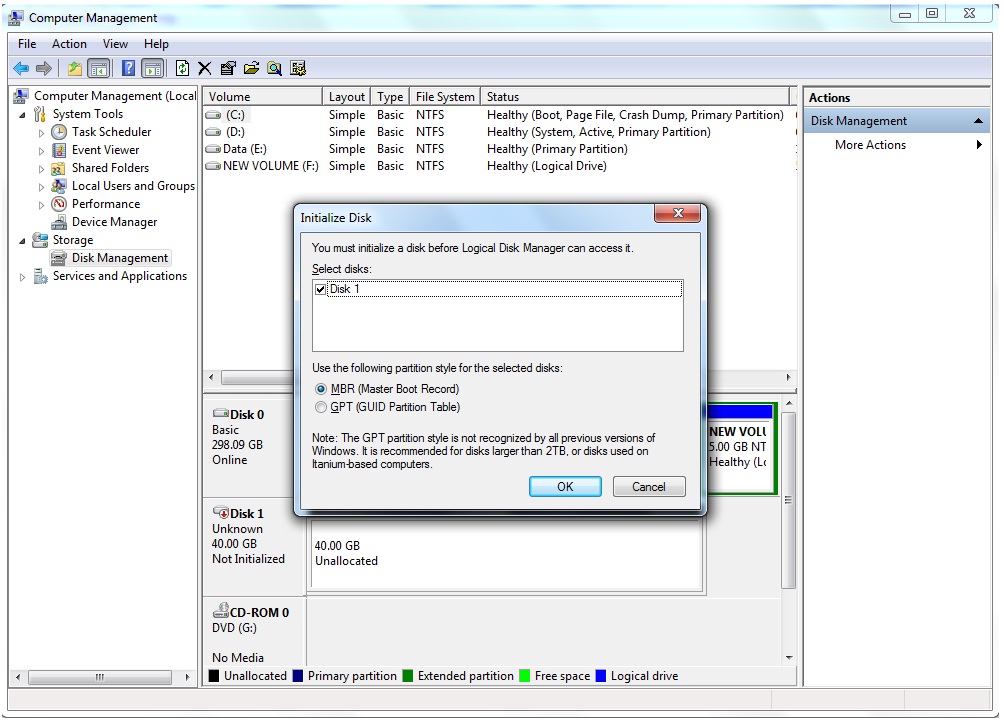Sort by the Volume column header
Screen dimensions: 1004x720
[x=262, y=97]
